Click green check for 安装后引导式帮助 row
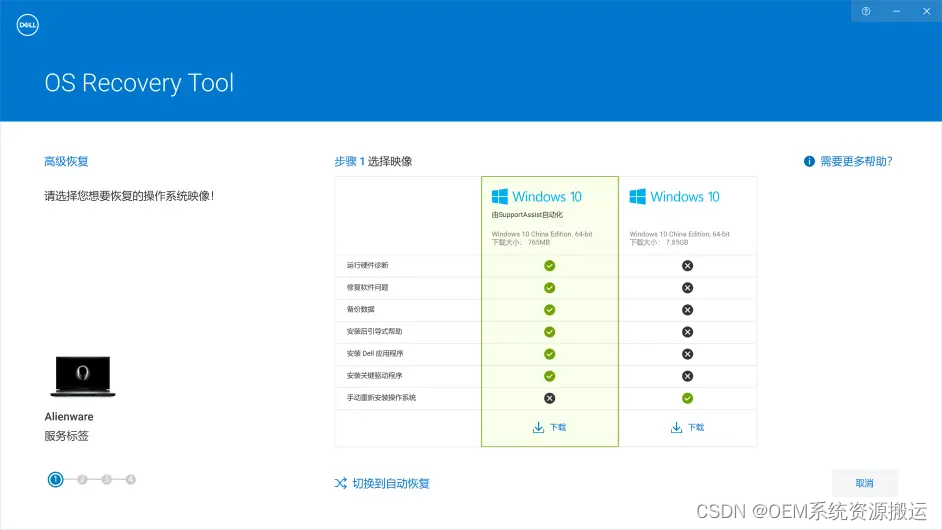The width and height of the screenshot is (942, 530). [x=550, y=332]
